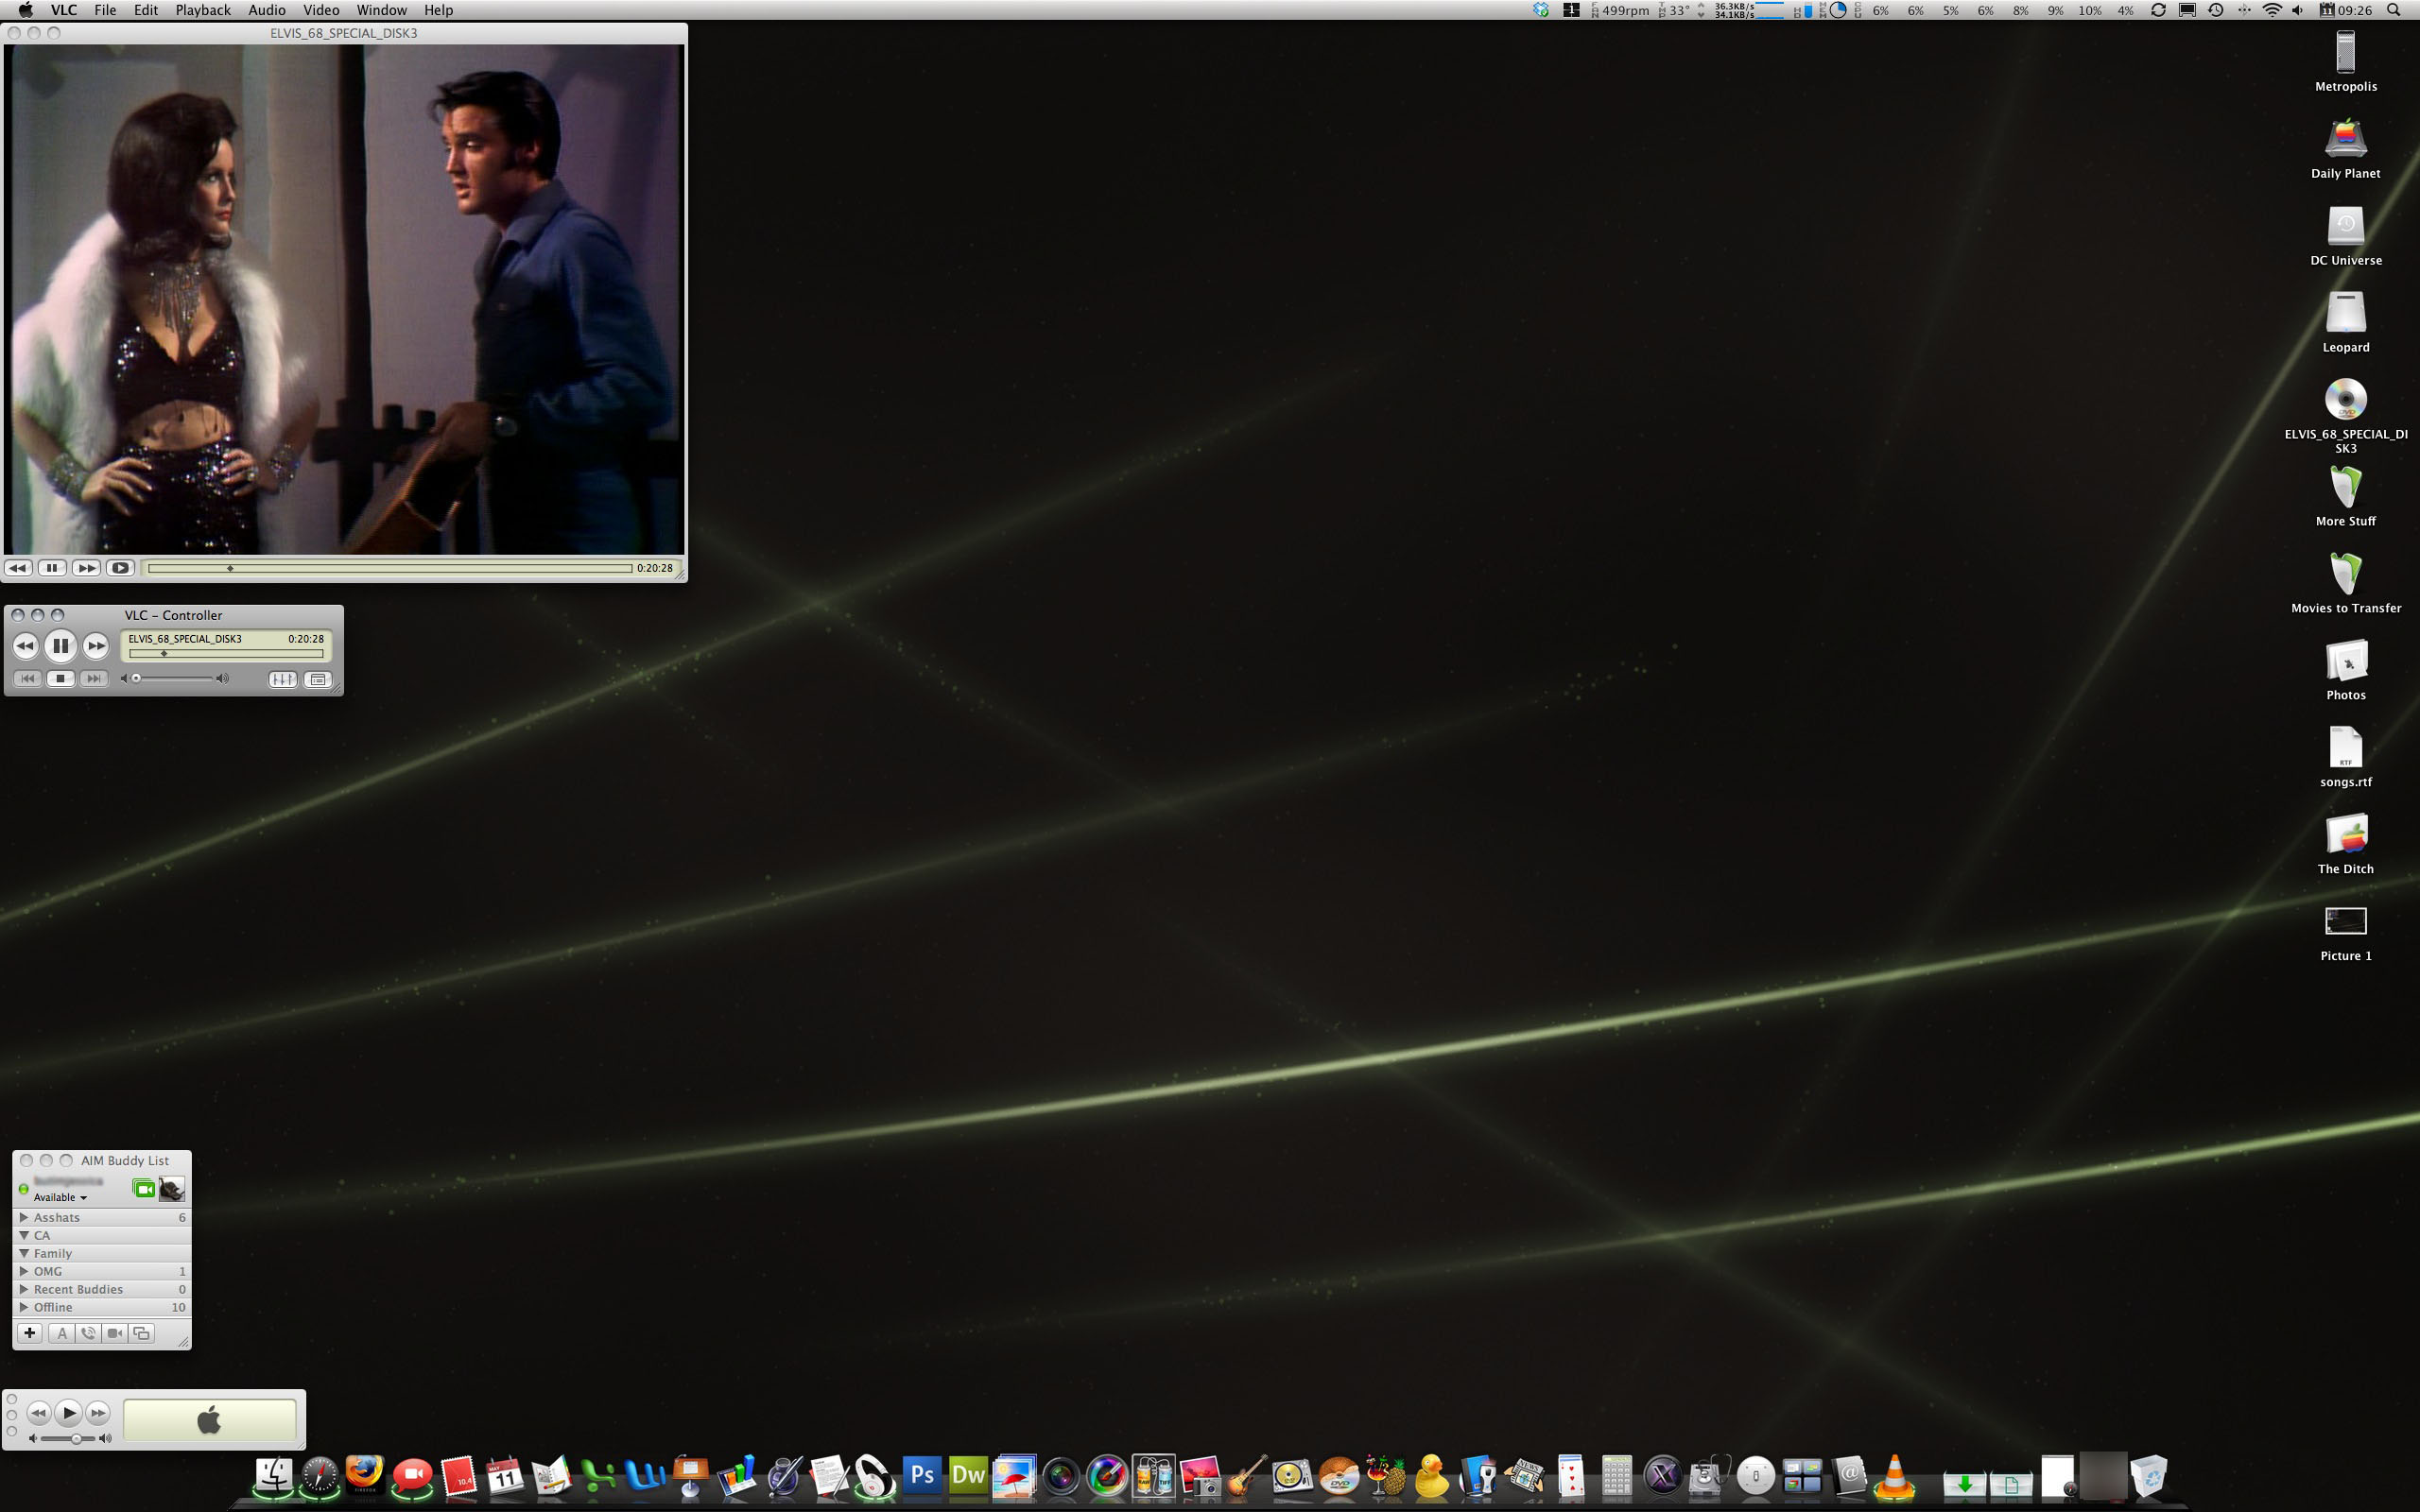Expand the OMG buddy group
This screenshot has height=1512, width=2420.
pyautogui.click(x=24, y=1271)
